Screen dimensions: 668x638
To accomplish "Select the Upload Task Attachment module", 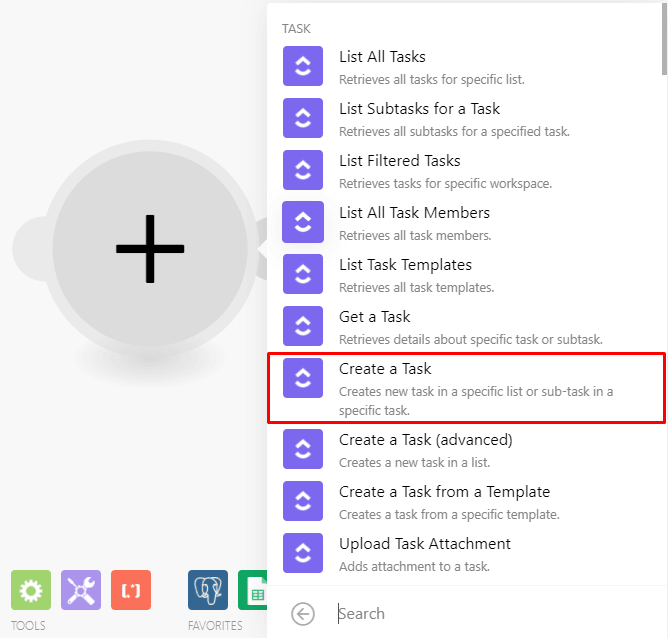I will click(x=424, y=544).
